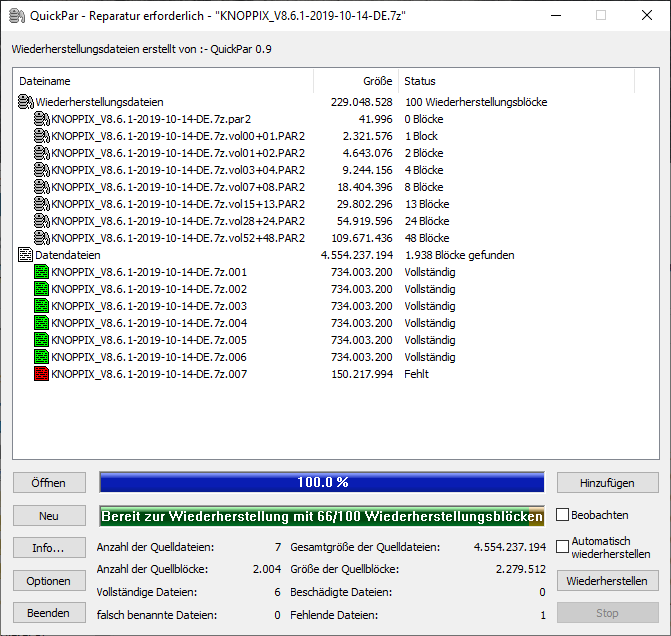Viewport: 671px width, 636px height.
Task: Click the vol07+08.PAR2 file icon
Action: (x=42, y=187)
